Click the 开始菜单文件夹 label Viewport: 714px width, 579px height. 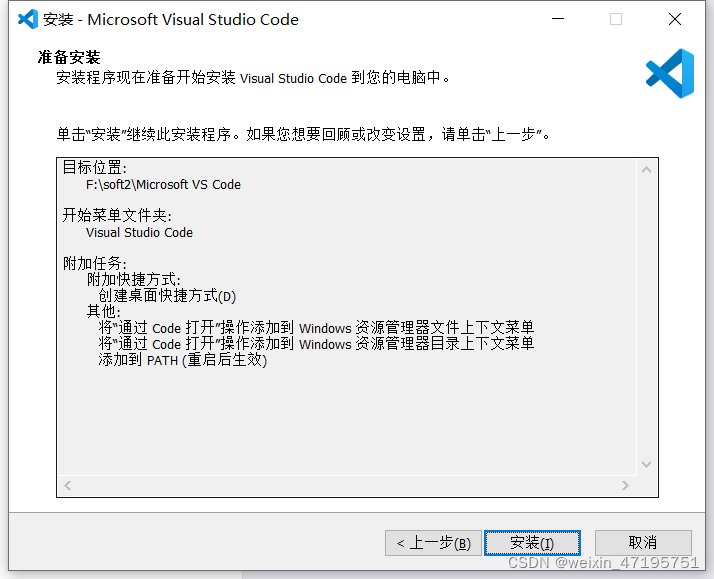coord(117,215)
